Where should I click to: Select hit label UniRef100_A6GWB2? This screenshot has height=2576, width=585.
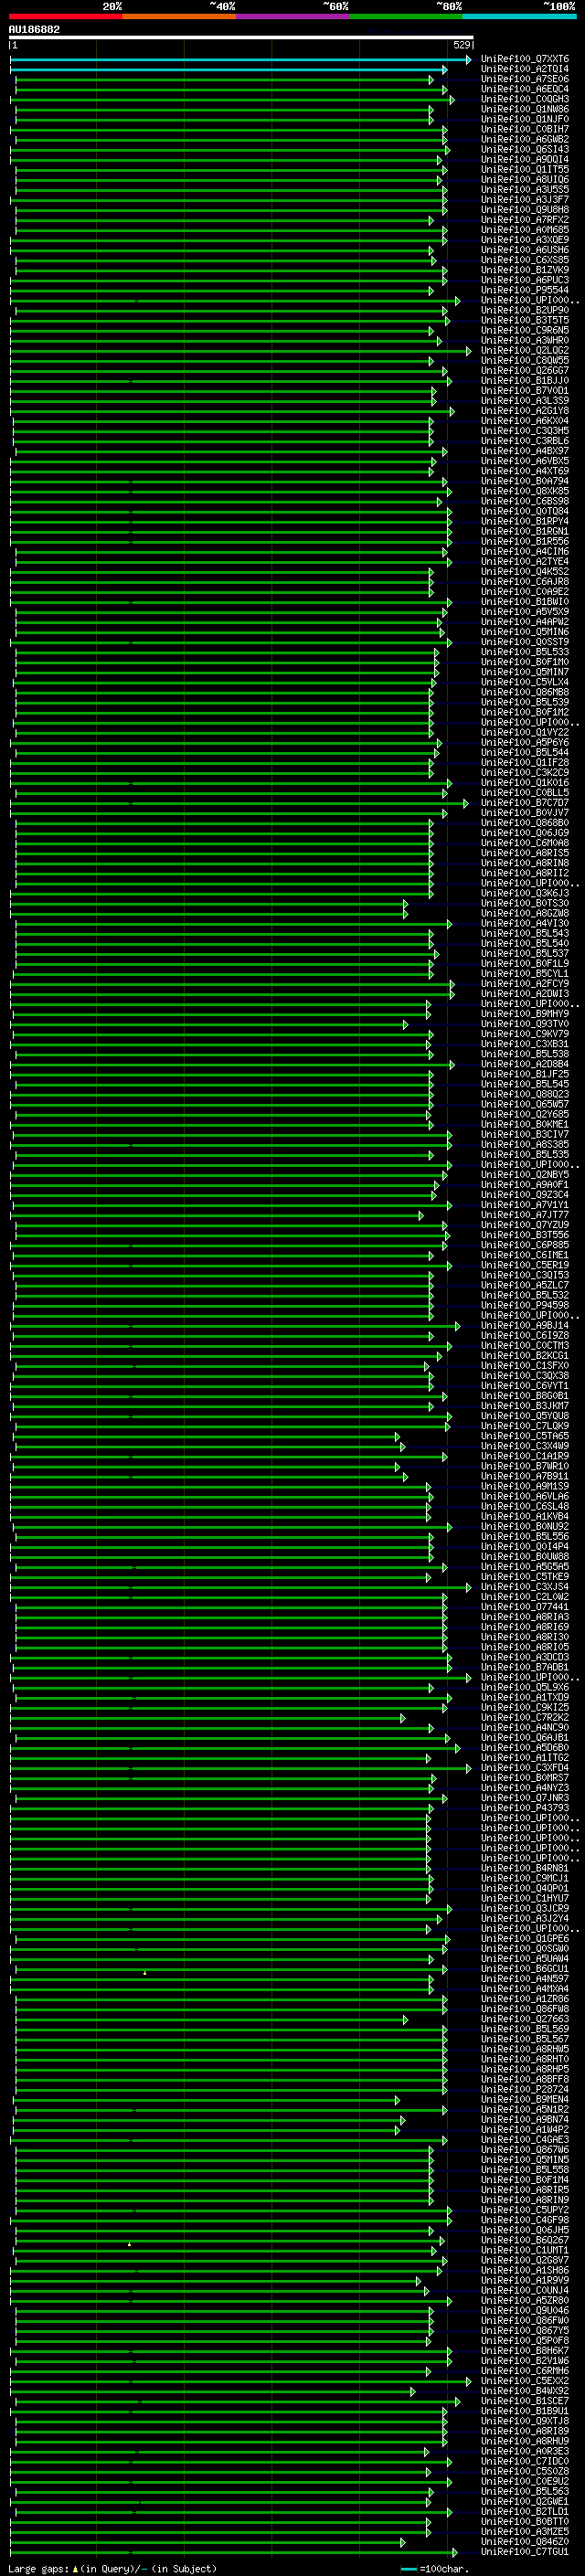tap(525, 139)
